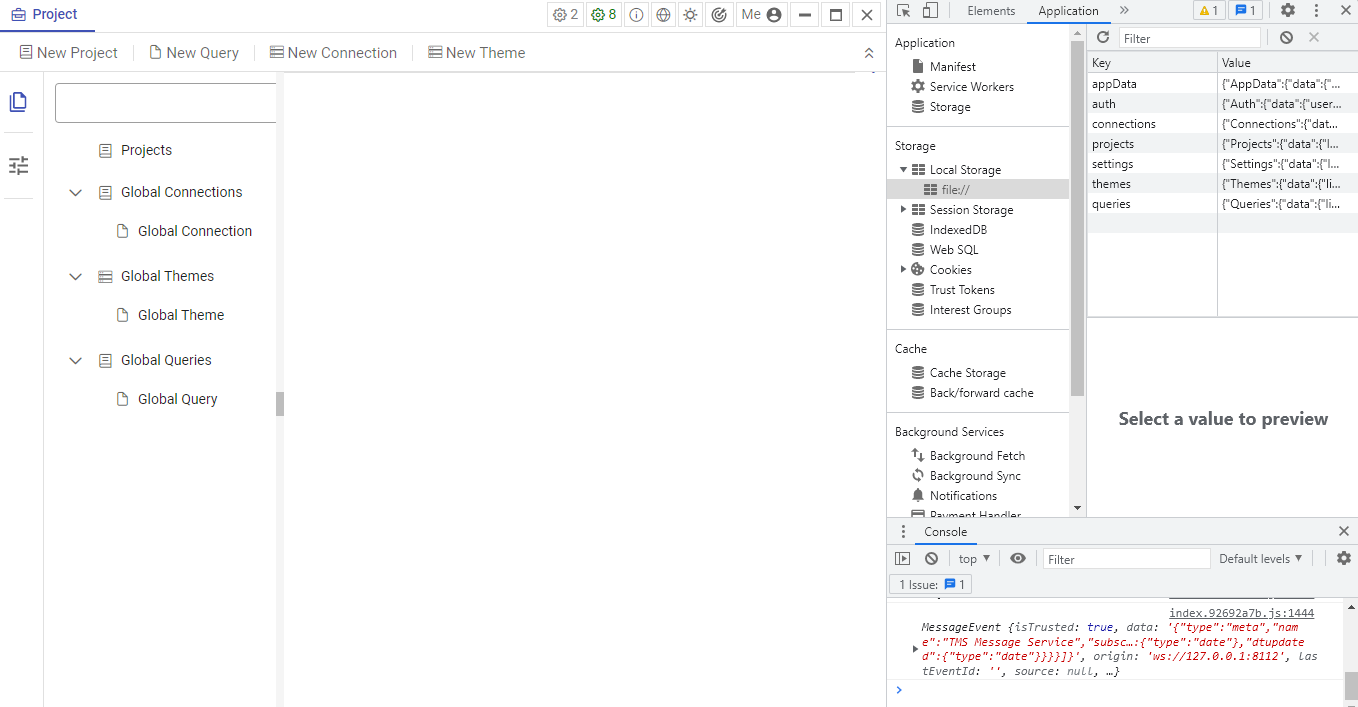Switch to the Elements tab in DevTools
Viewport: 1358px width, 707px height.
990,11
